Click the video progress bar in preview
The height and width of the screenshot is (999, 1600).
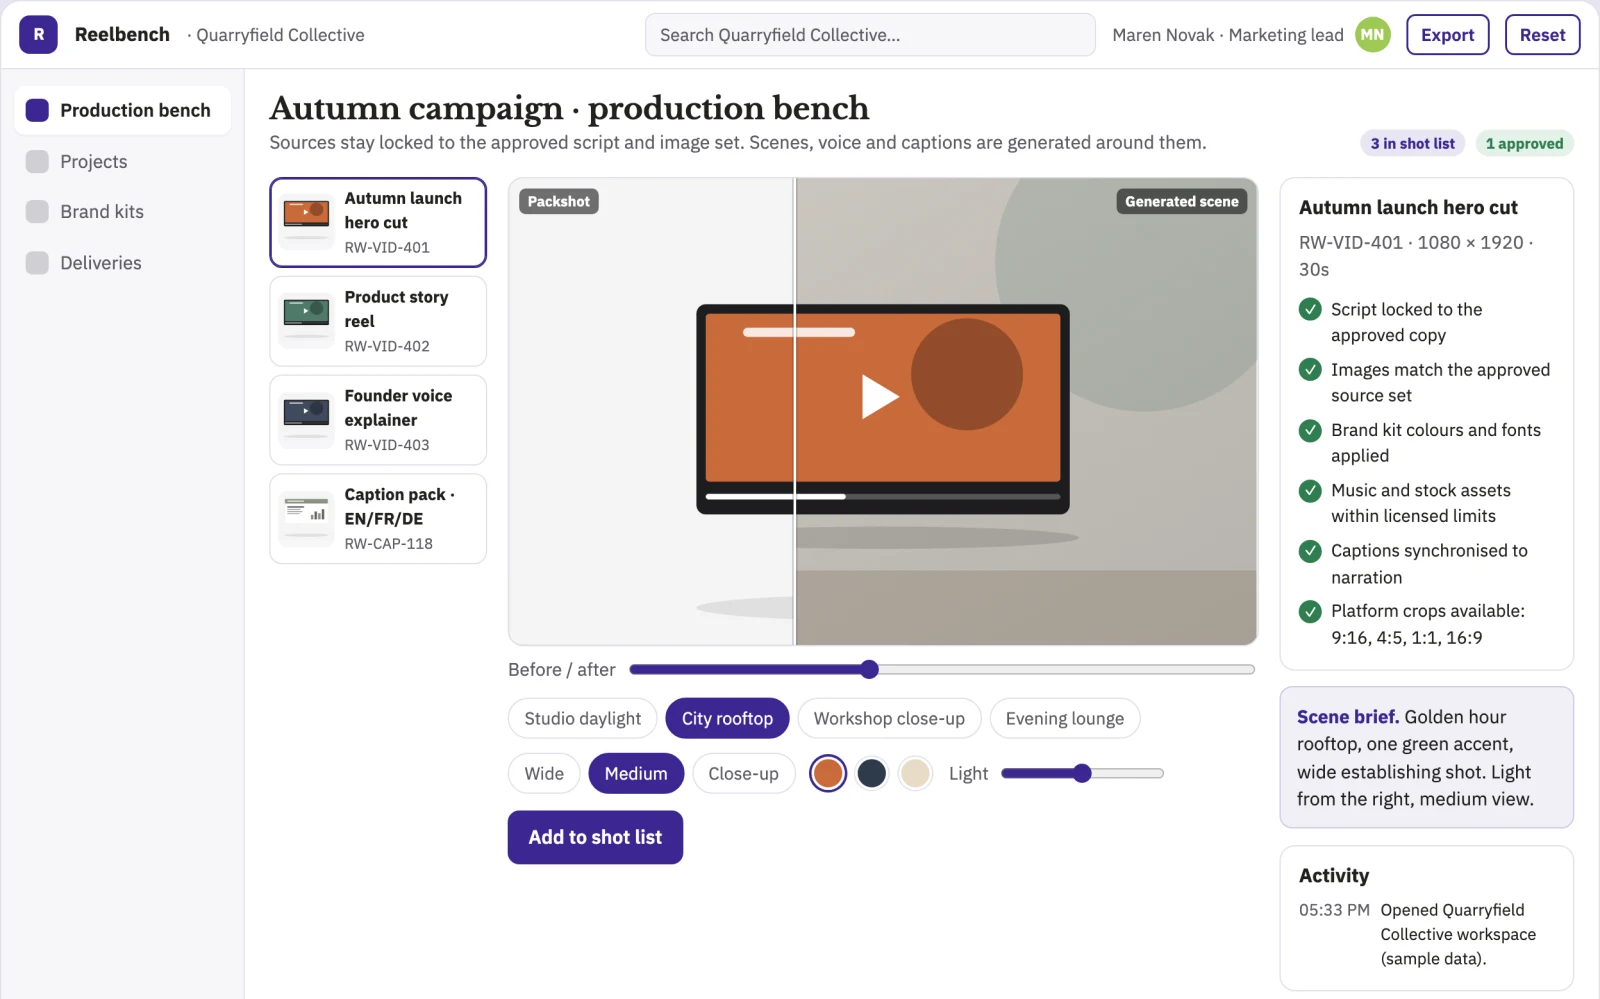tap(883, 496)
